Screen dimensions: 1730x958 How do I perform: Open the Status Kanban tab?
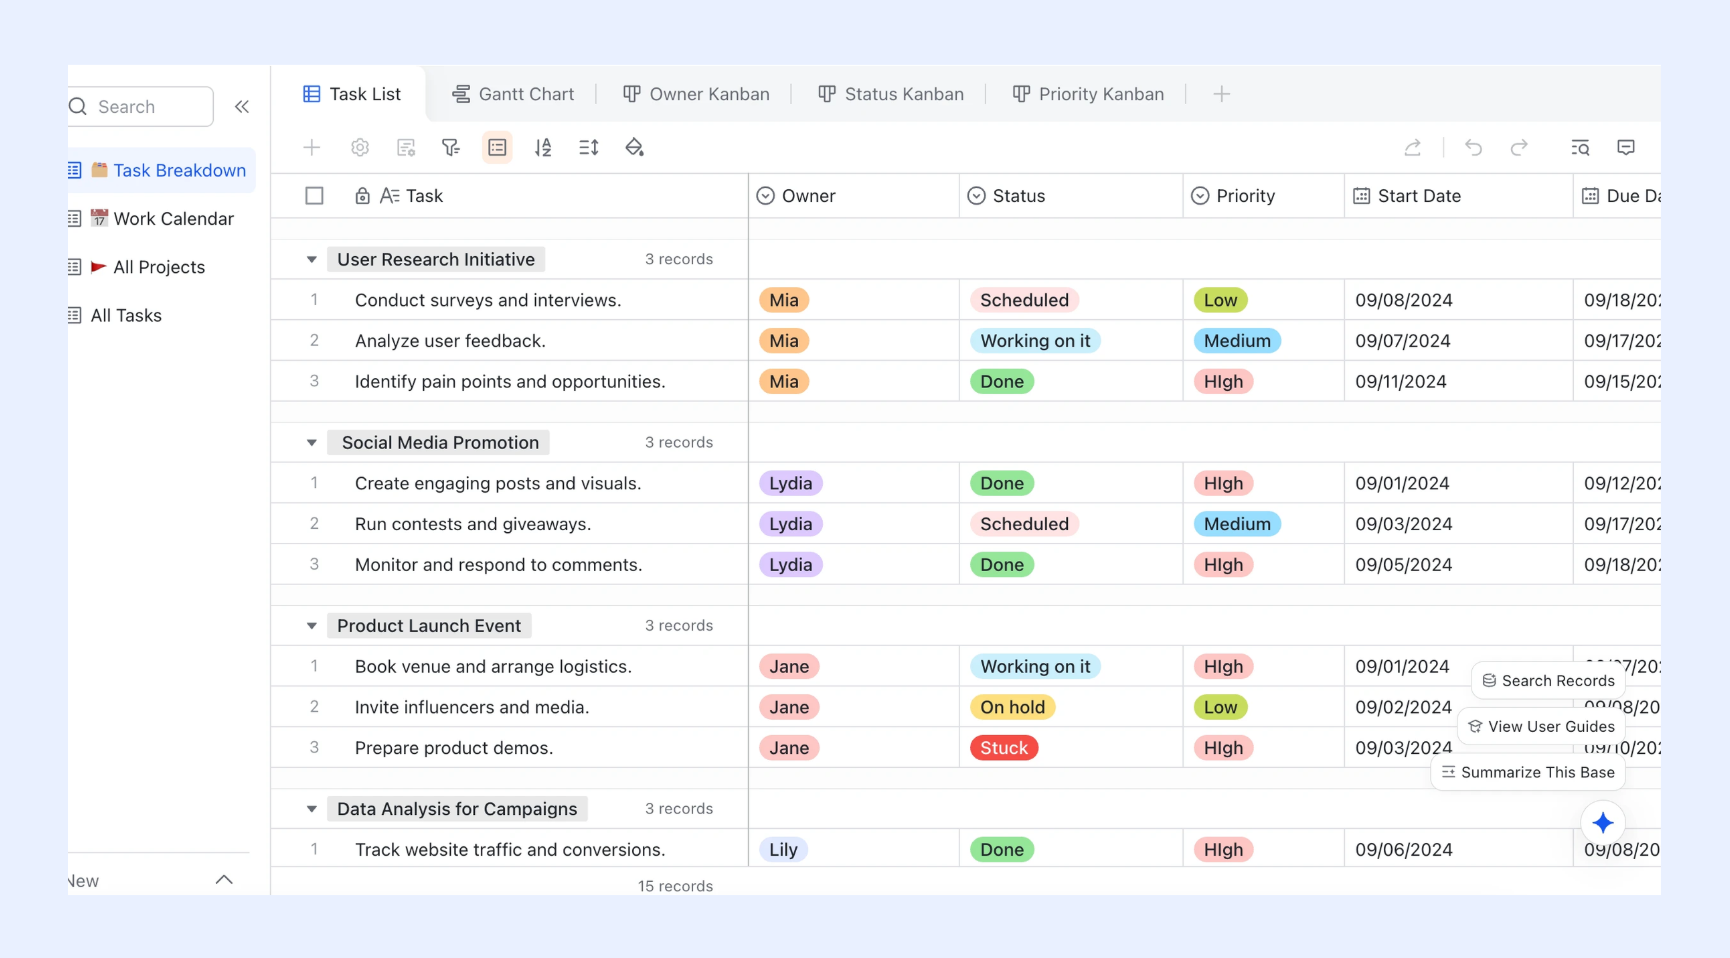pos(891,94)
